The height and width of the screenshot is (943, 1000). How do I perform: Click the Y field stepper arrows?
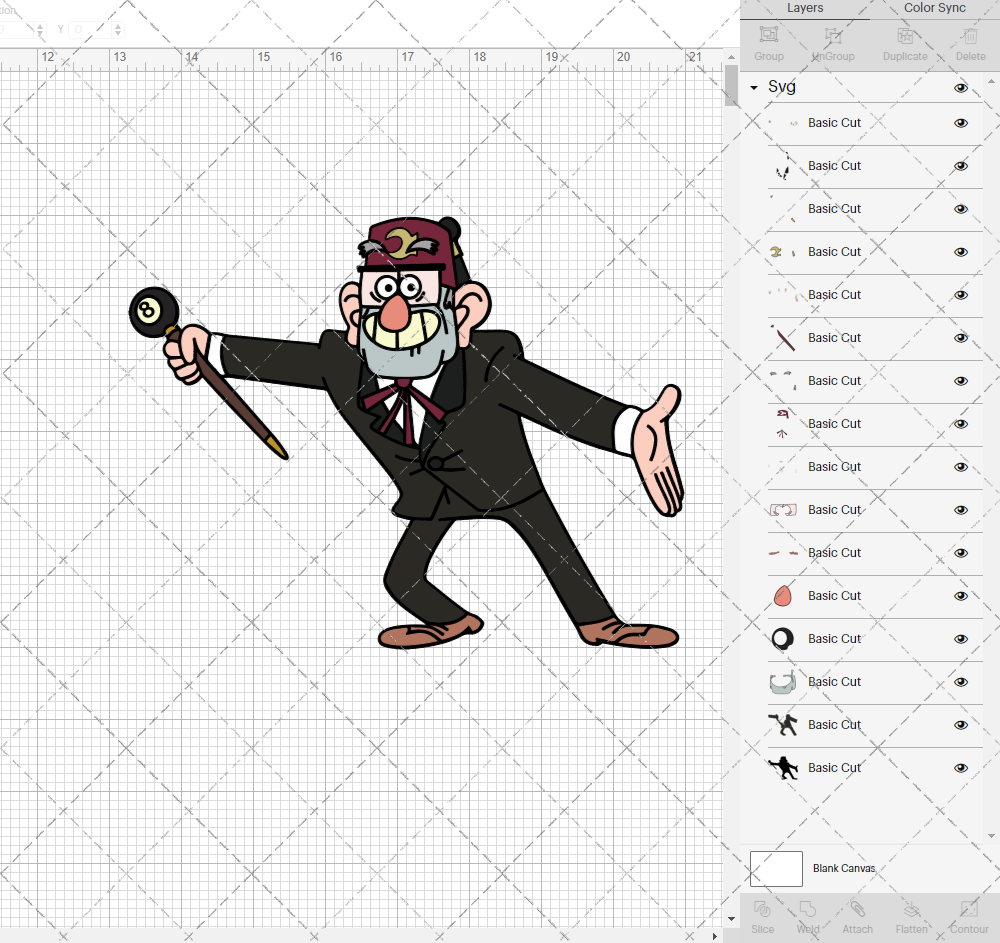point(118,29)
